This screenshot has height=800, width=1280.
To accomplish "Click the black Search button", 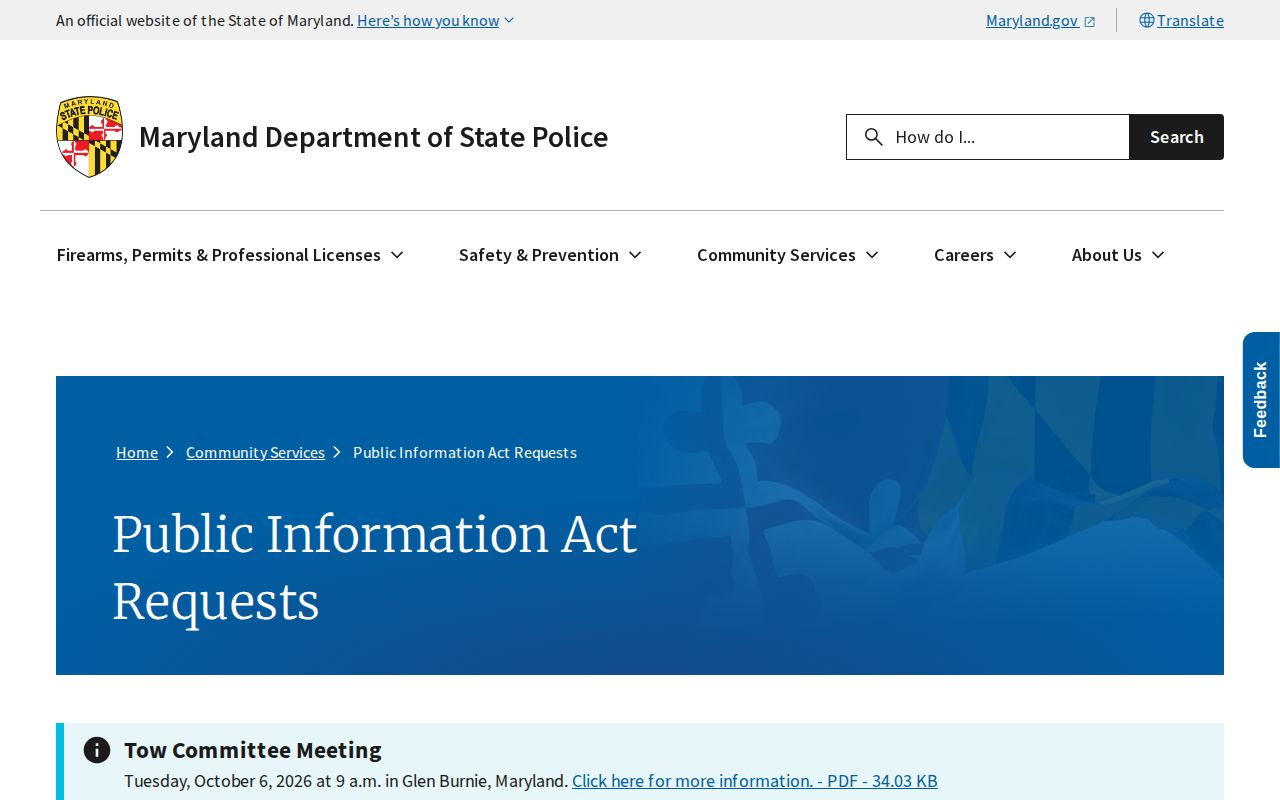I will 1177,137.
